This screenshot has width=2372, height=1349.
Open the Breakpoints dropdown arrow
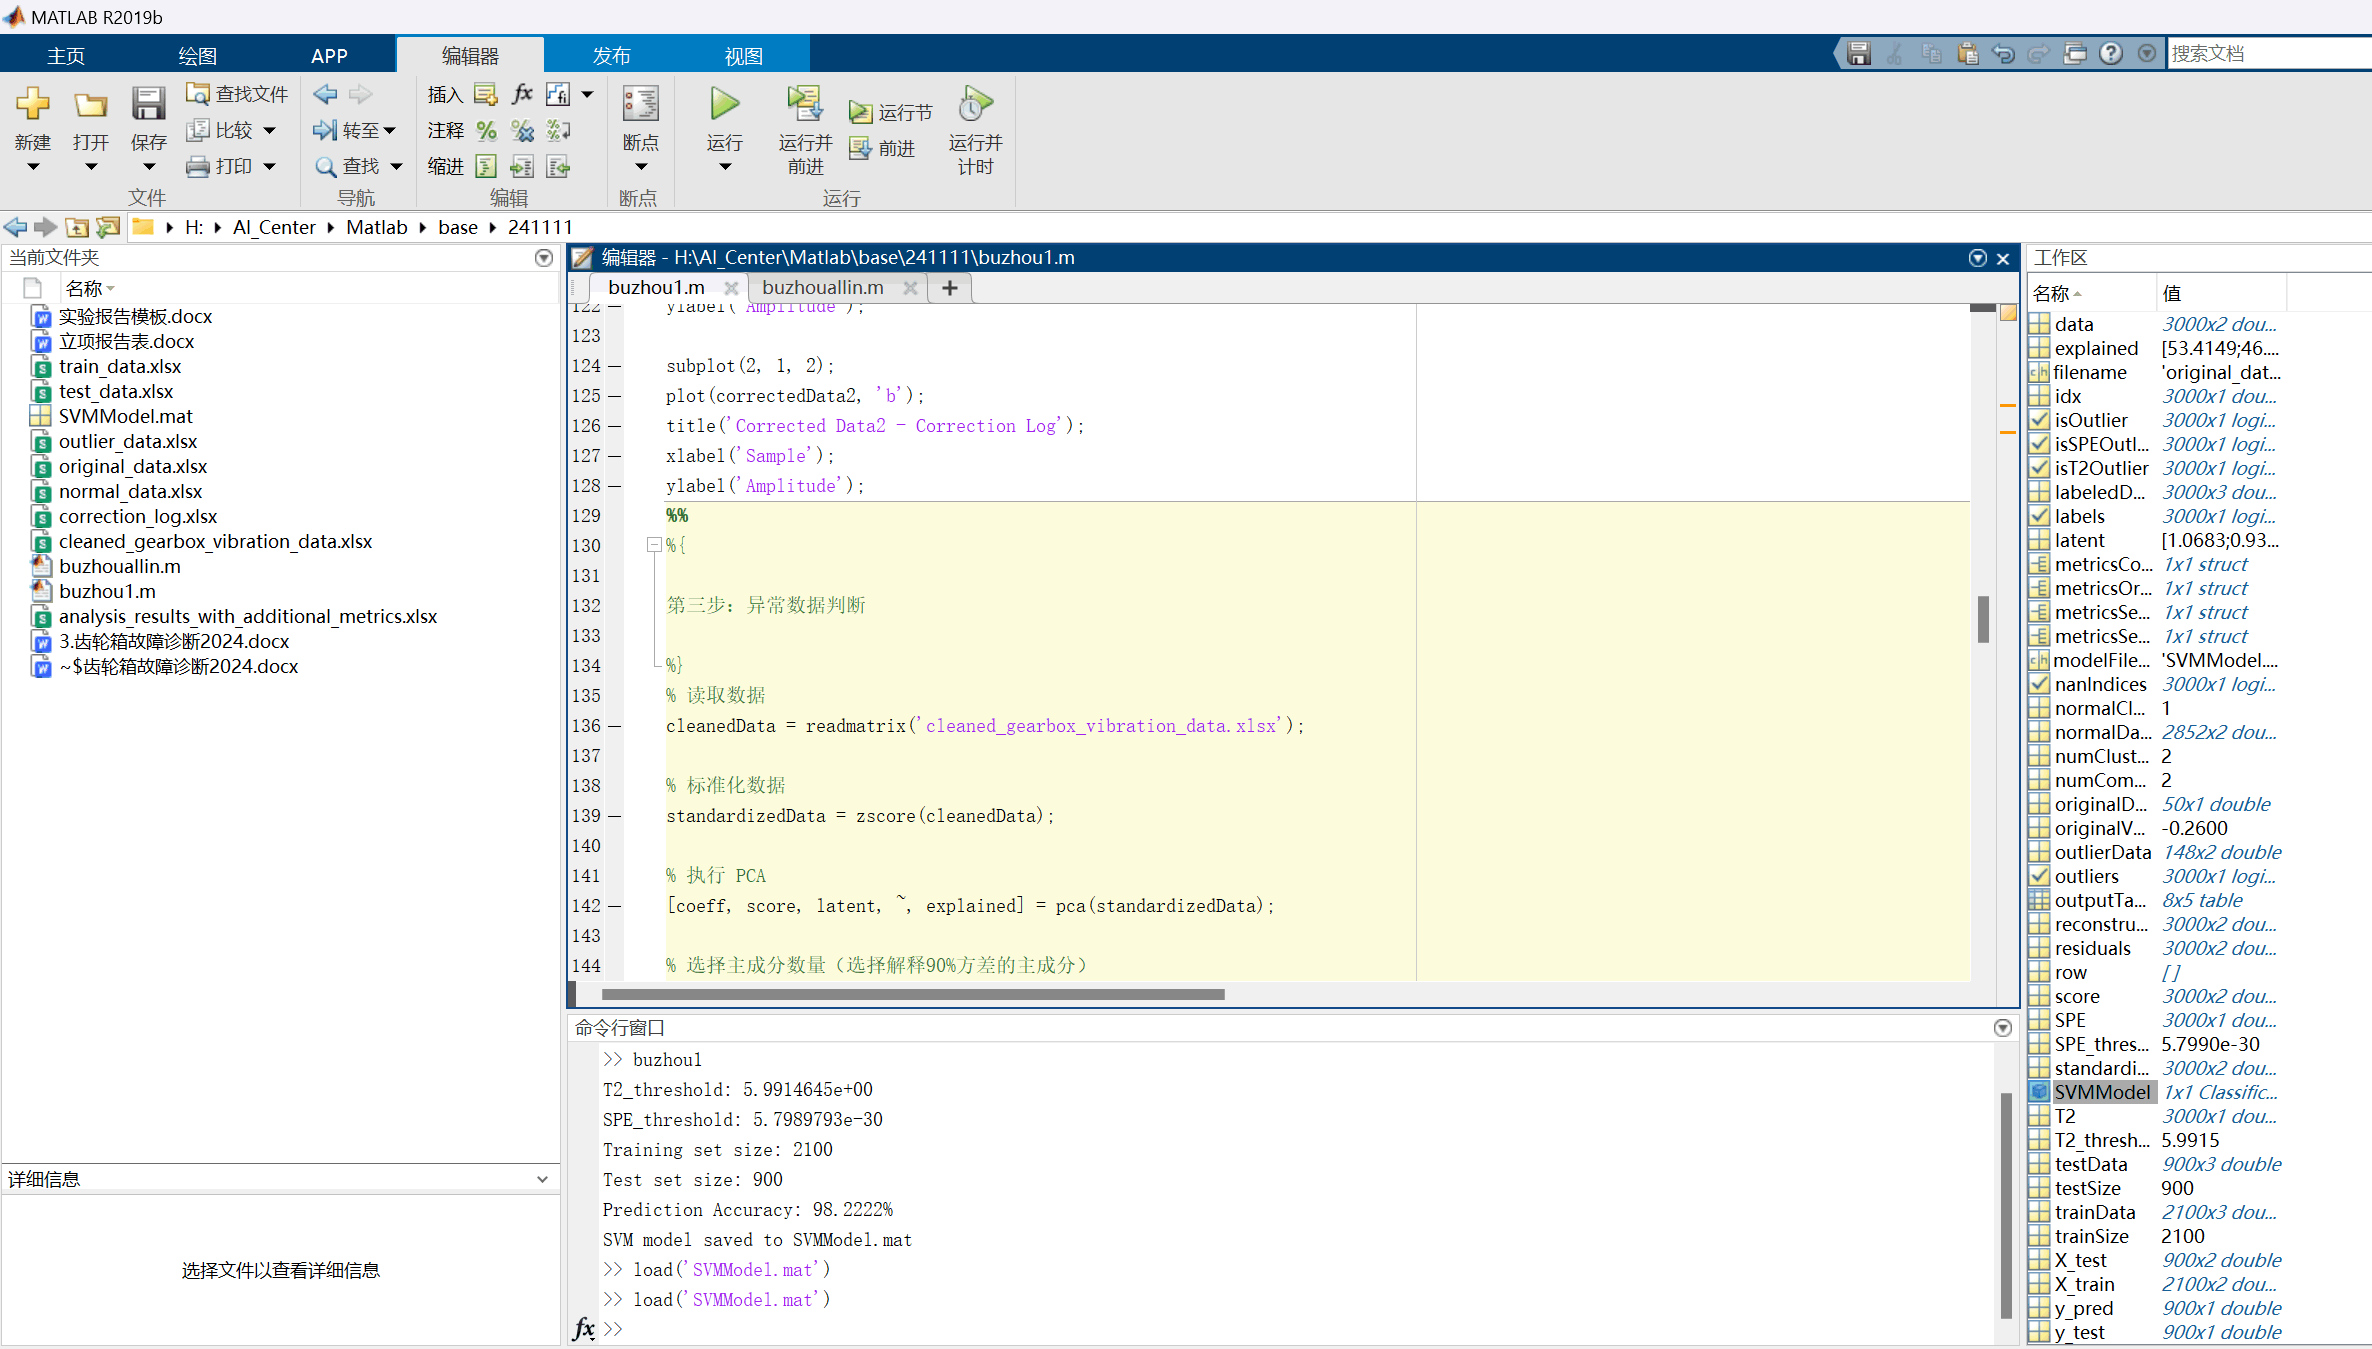click(641, 167)
